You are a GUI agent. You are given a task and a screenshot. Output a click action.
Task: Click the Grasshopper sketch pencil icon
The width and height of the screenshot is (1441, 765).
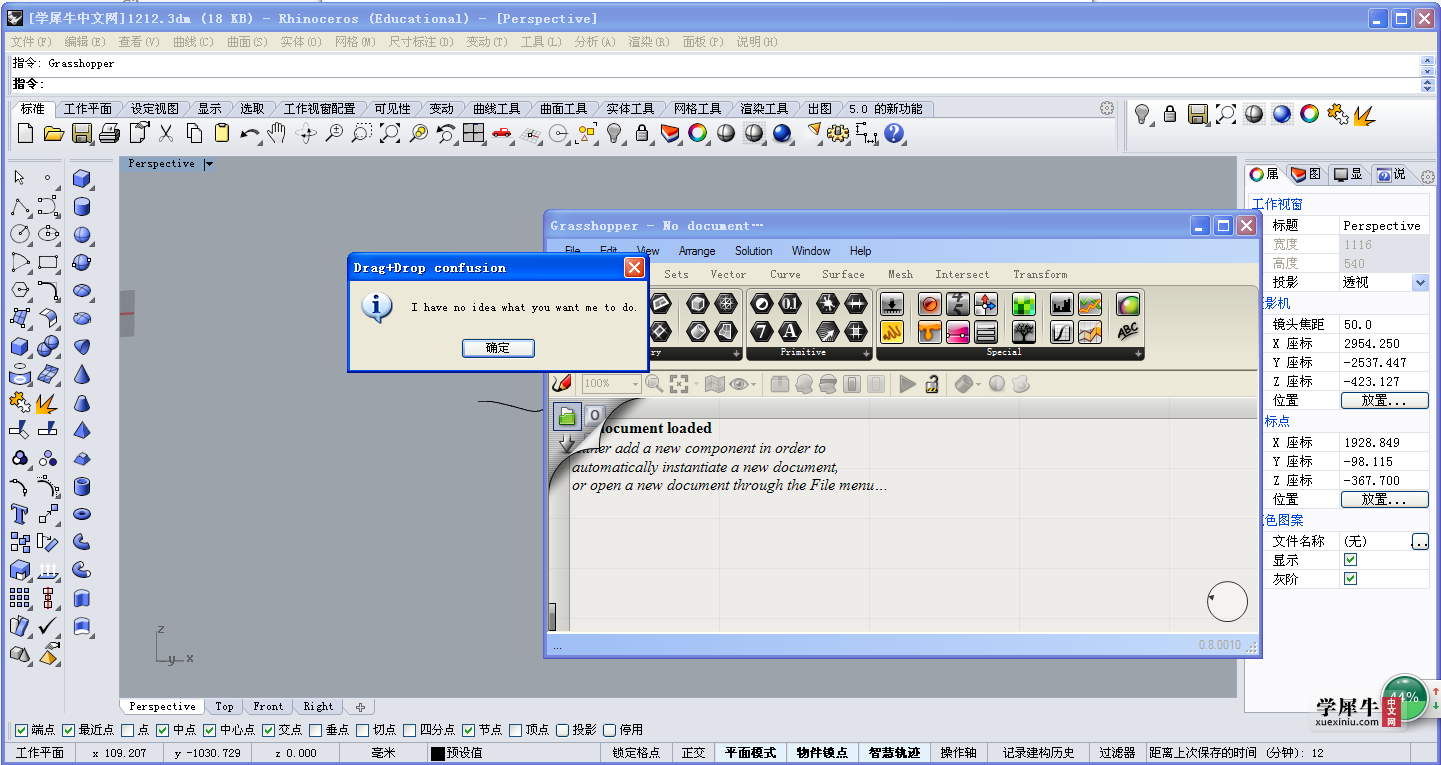(x=561, y=384)
